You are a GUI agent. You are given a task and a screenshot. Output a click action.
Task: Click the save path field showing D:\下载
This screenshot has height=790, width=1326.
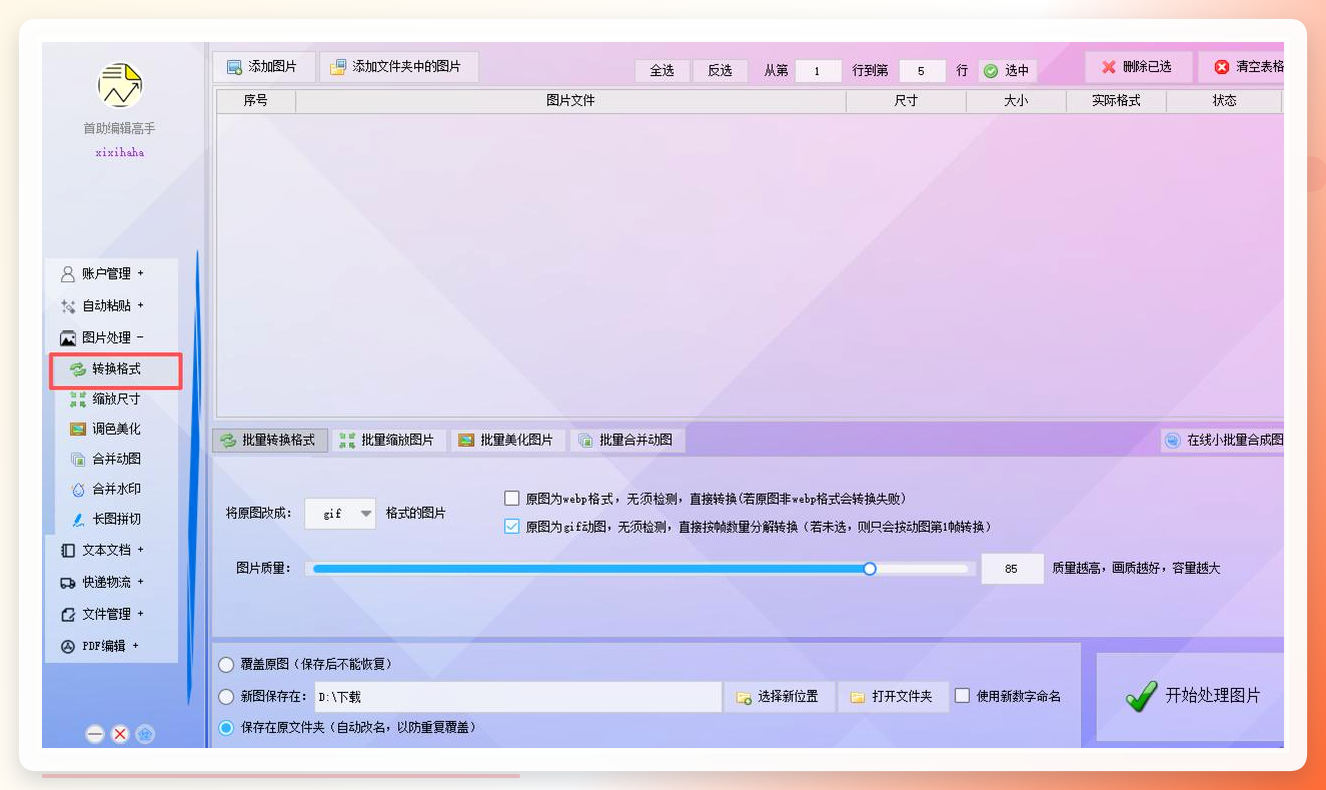[517, 696]
